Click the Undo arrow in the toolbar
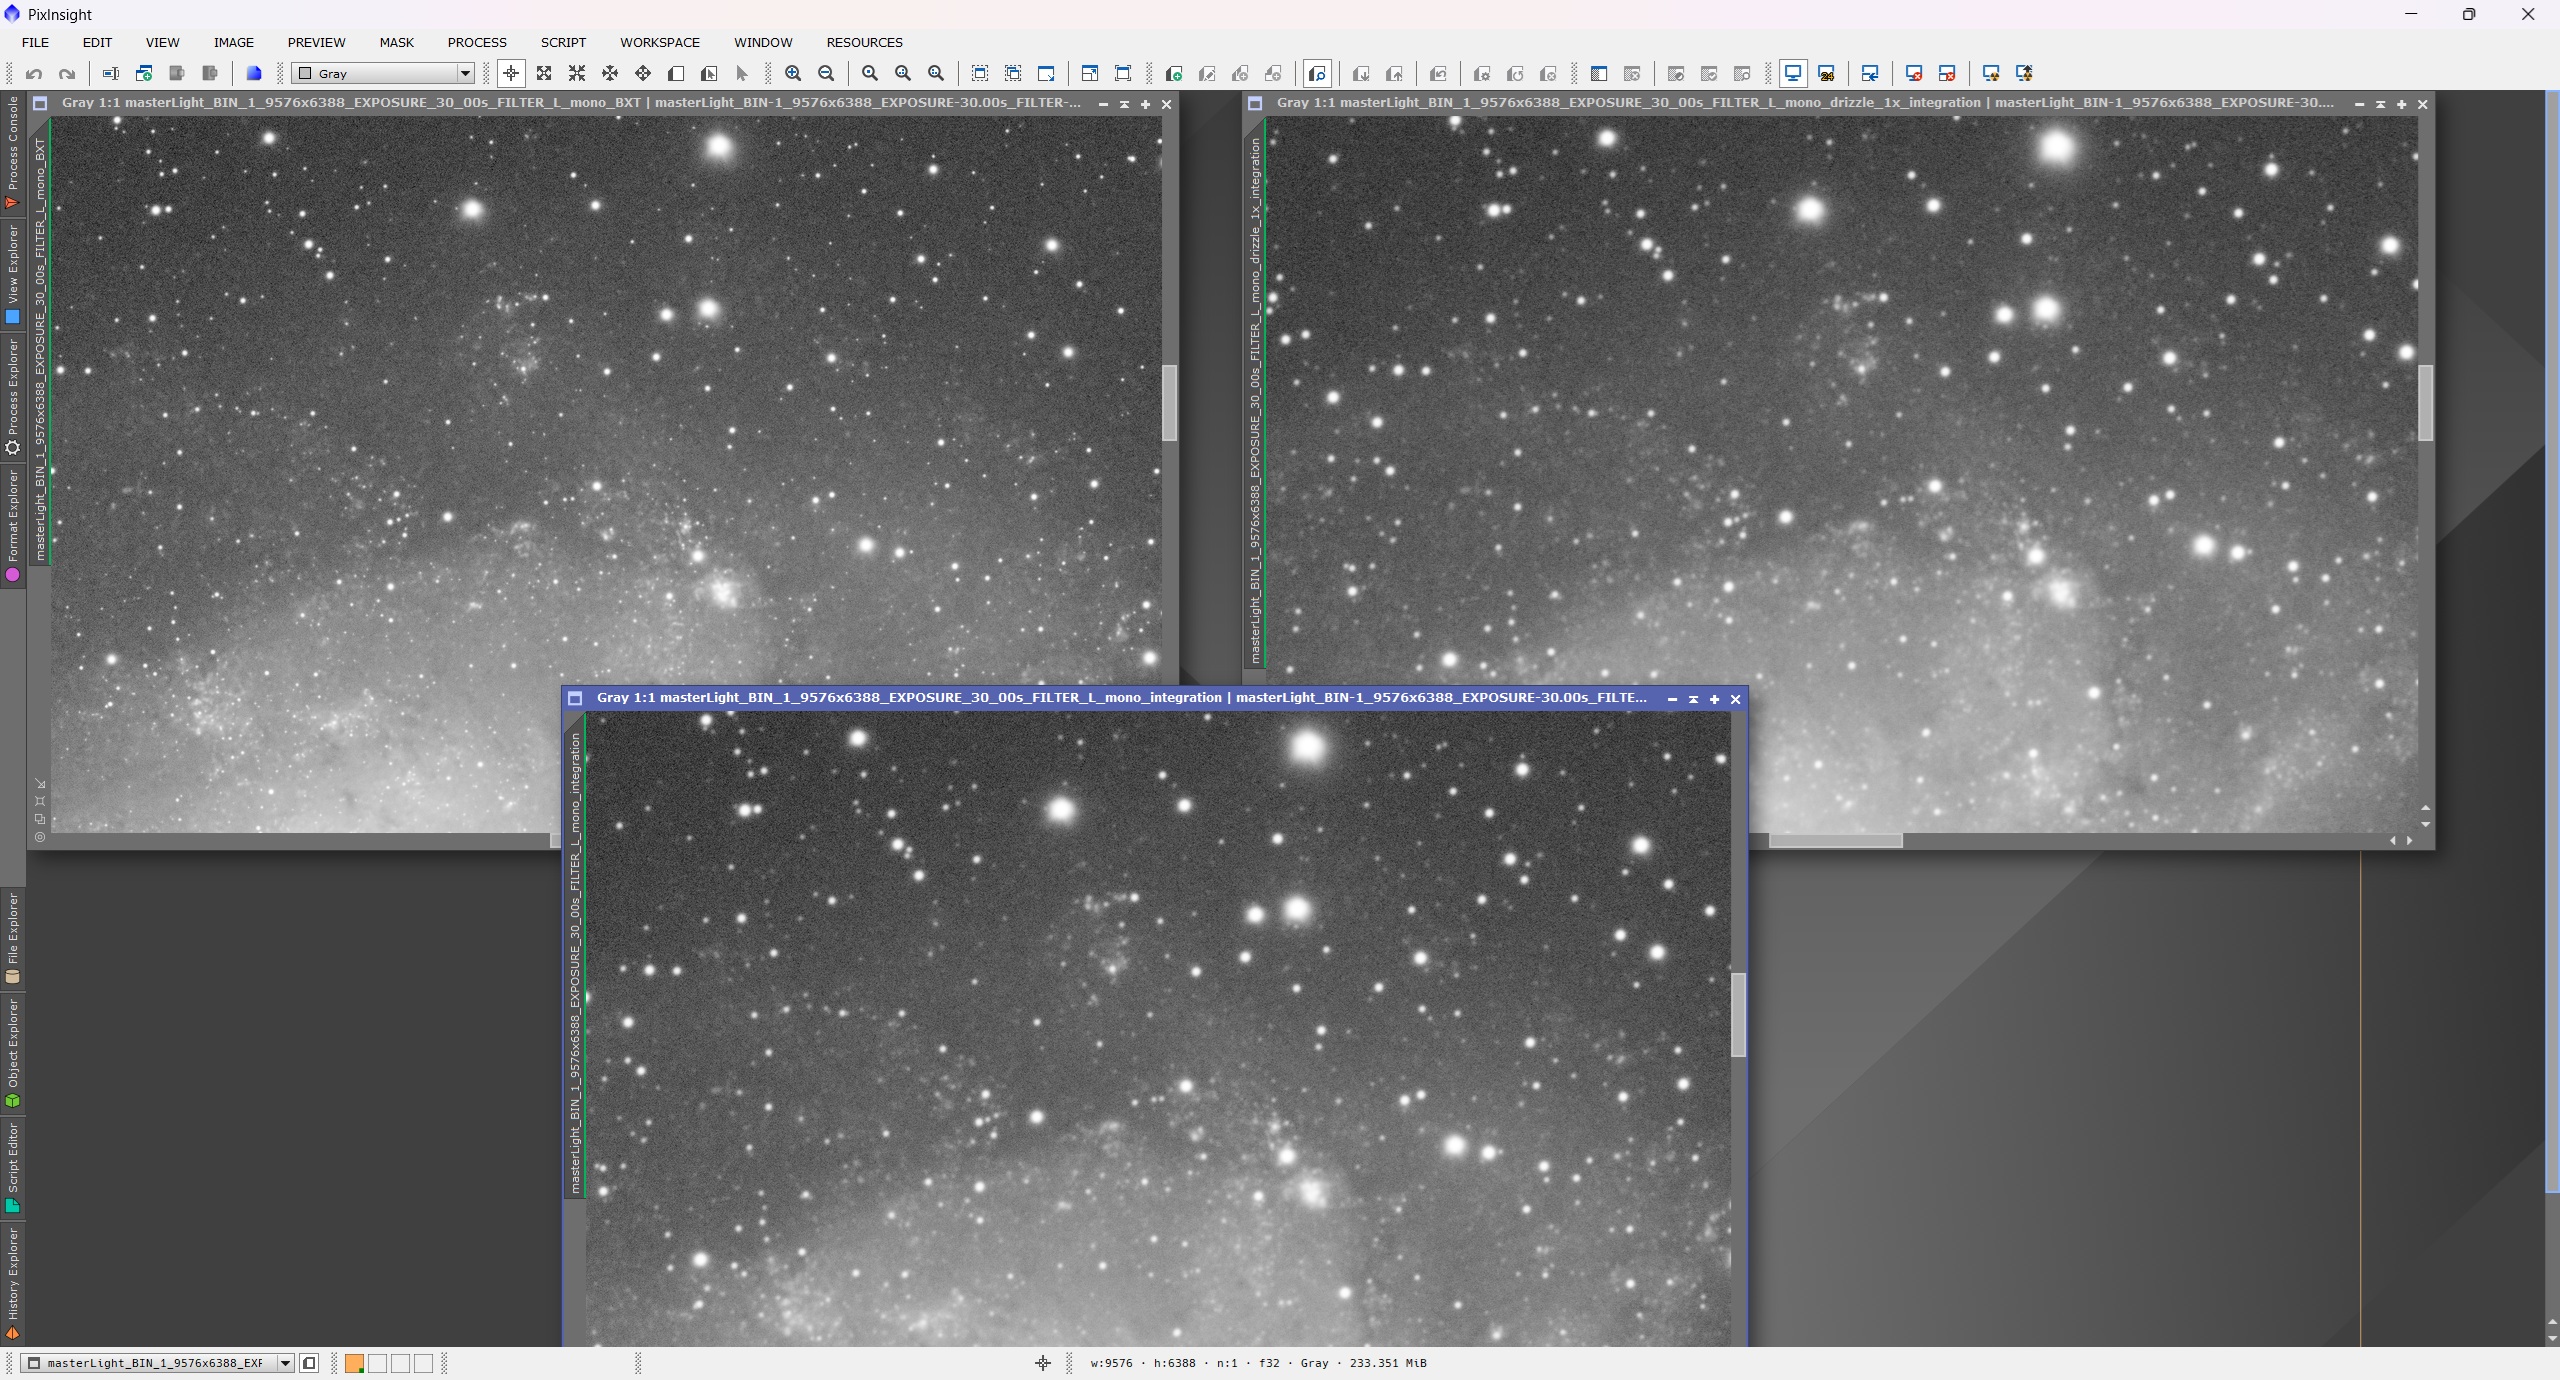The image size is (2560, 1380). point(34,73)
